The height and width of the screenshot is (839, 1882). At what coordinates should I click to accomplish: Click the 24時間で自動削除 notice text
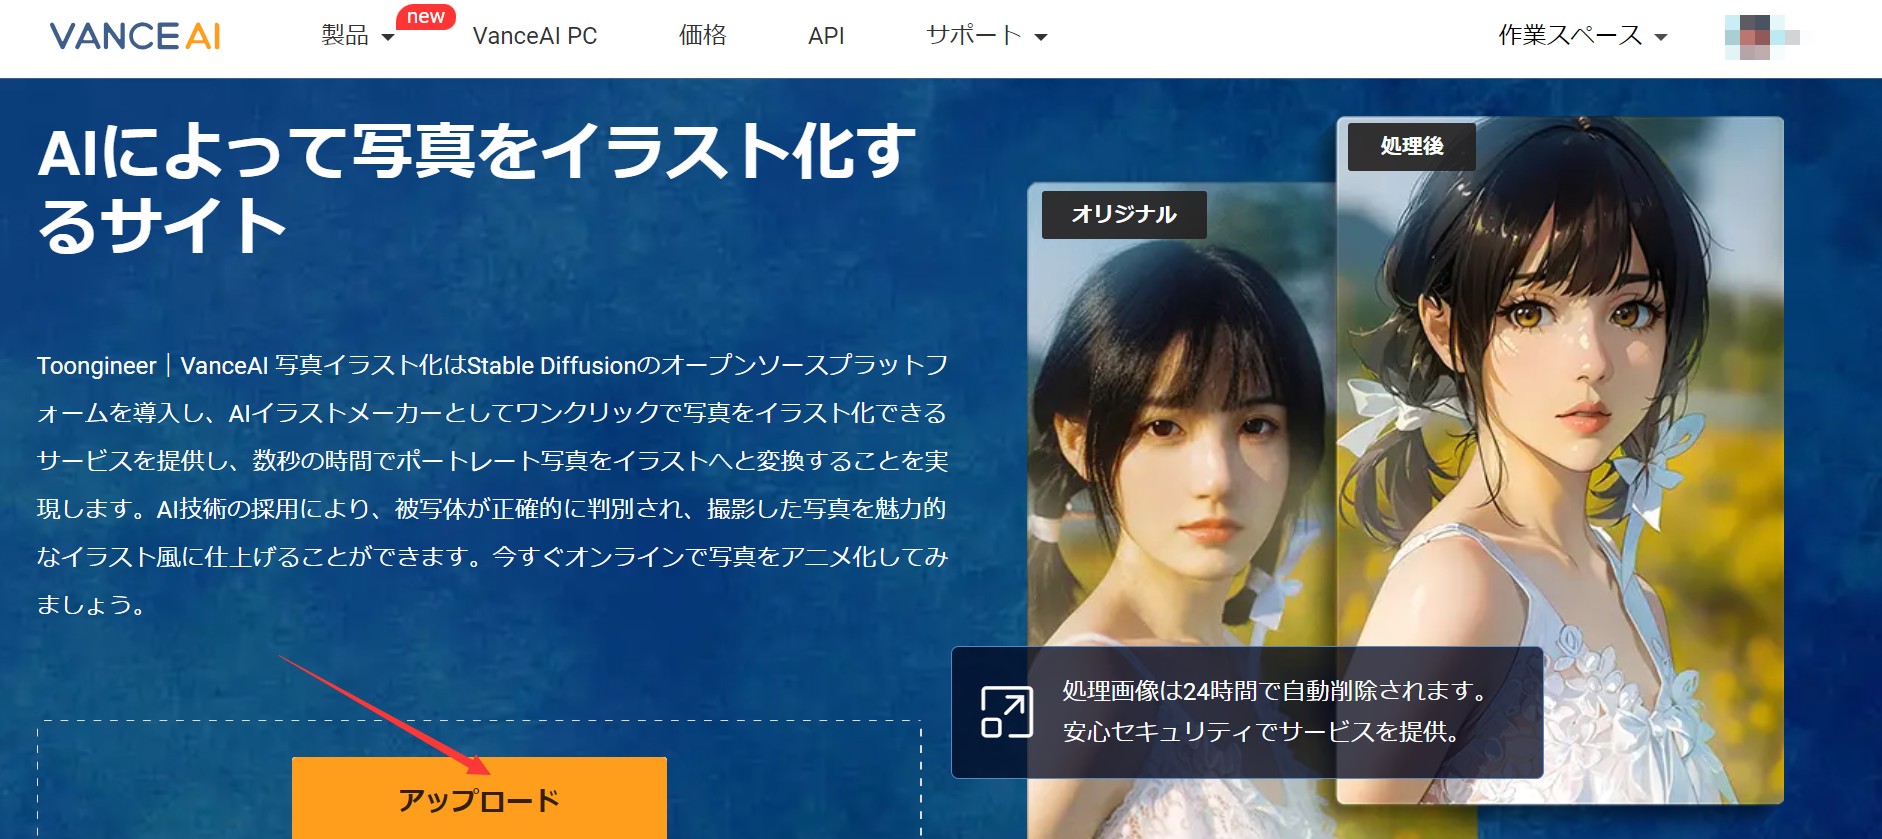pos(1275,691)
